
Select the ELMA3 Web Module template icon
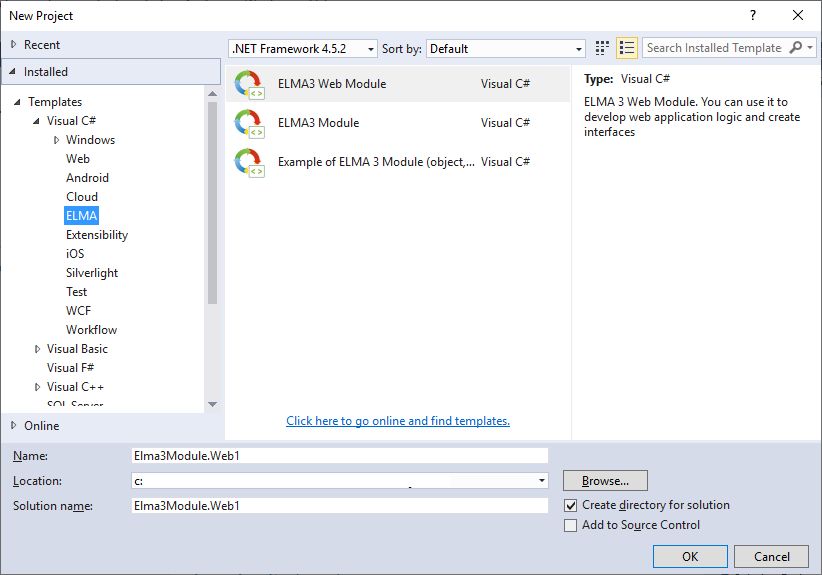coord(249,84)
